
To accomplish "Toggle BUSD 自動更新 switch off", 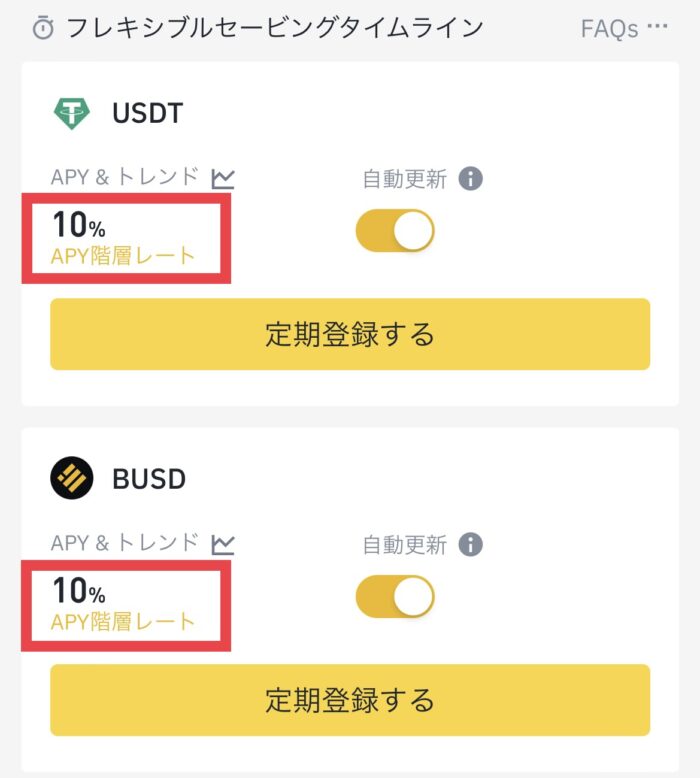I will coord(395,596).
